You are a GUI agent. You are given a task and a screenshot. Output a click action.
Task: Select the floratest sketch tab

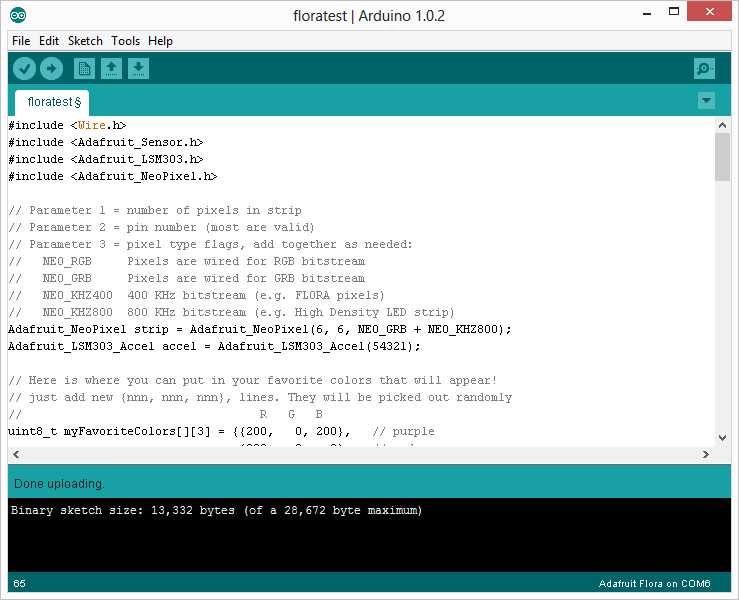point(52,102)
